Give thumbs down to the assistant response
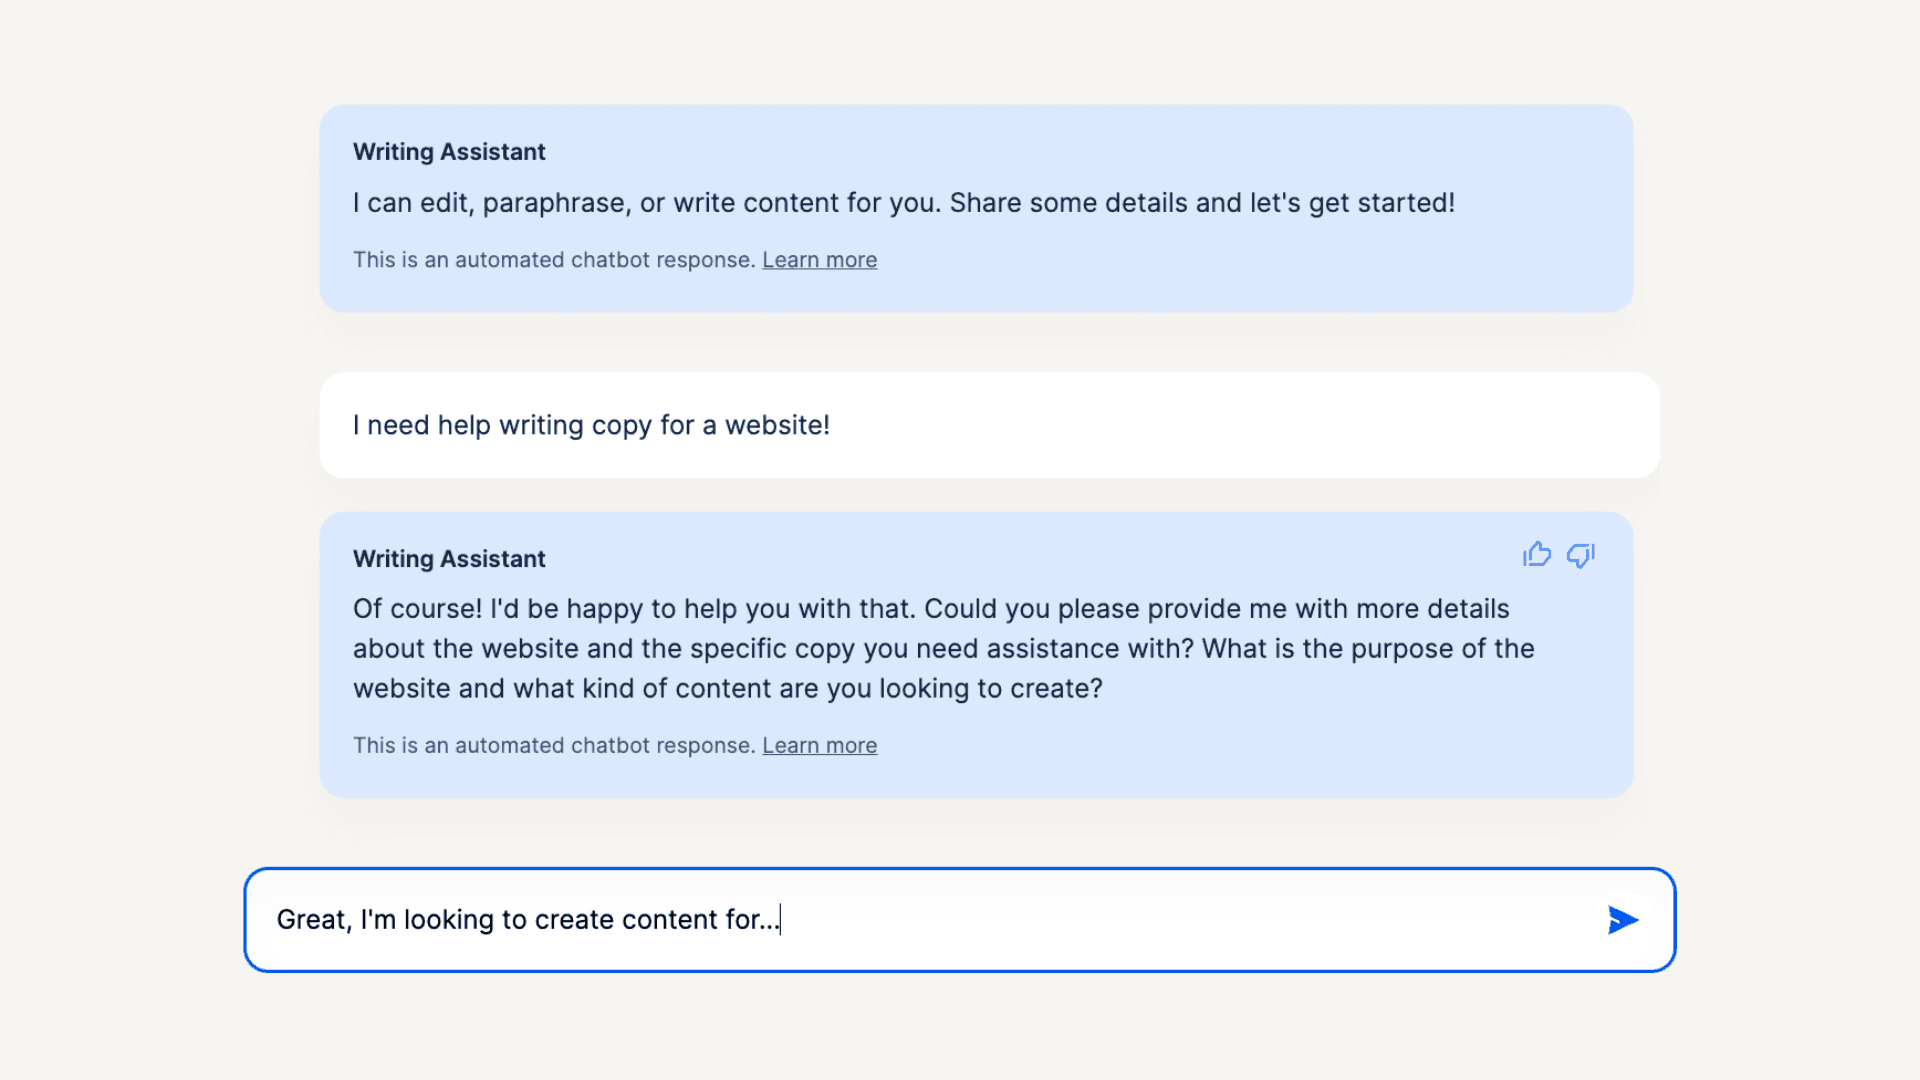 click(x=1580, y=555)
